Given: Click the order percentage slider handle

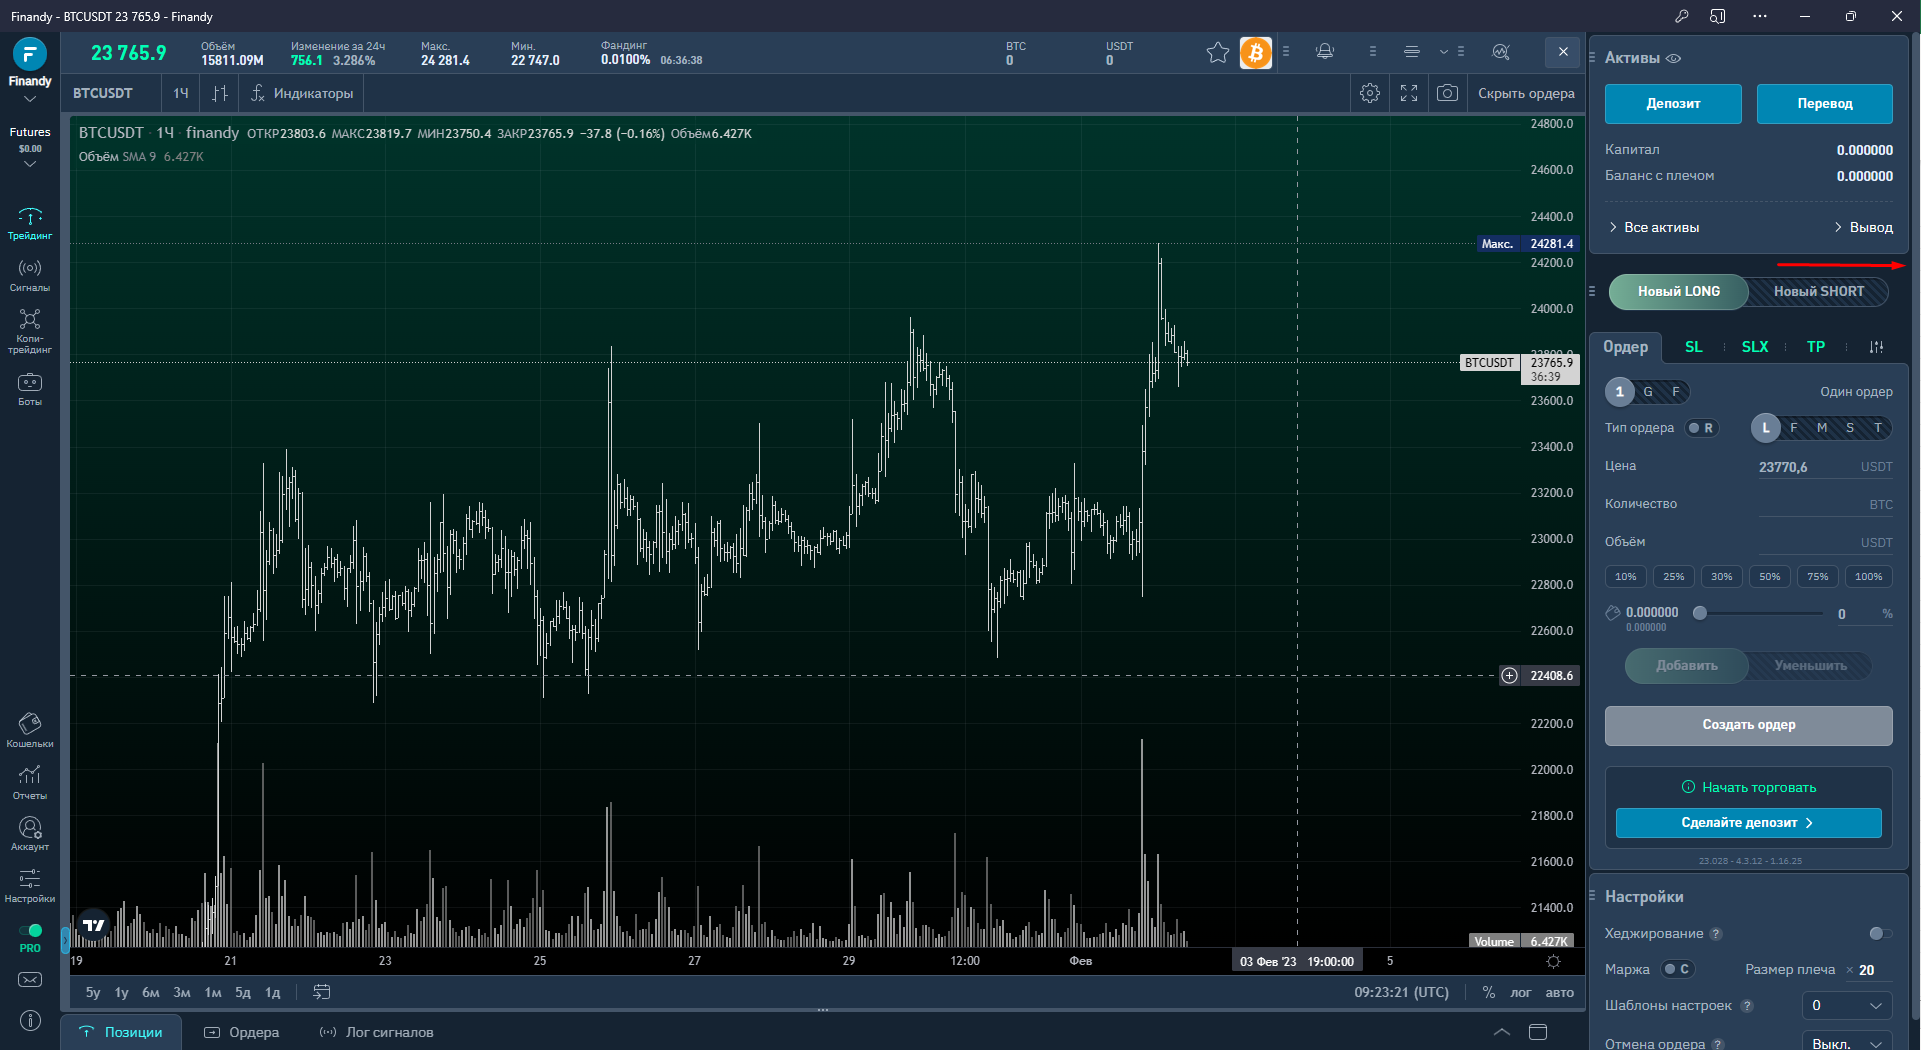Looking at the screenshot, I should click(x=1699, y=613).
